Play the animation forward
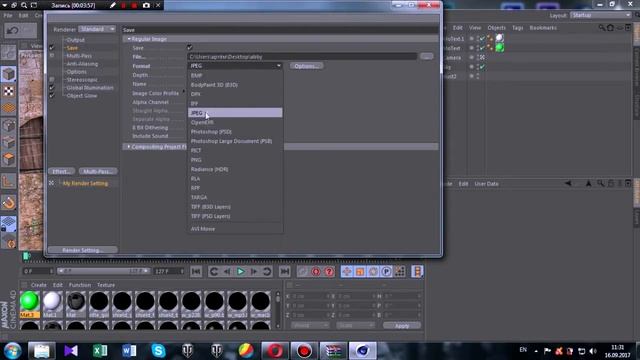This screenshot has width=640, height=360. (x=241, y=271)
